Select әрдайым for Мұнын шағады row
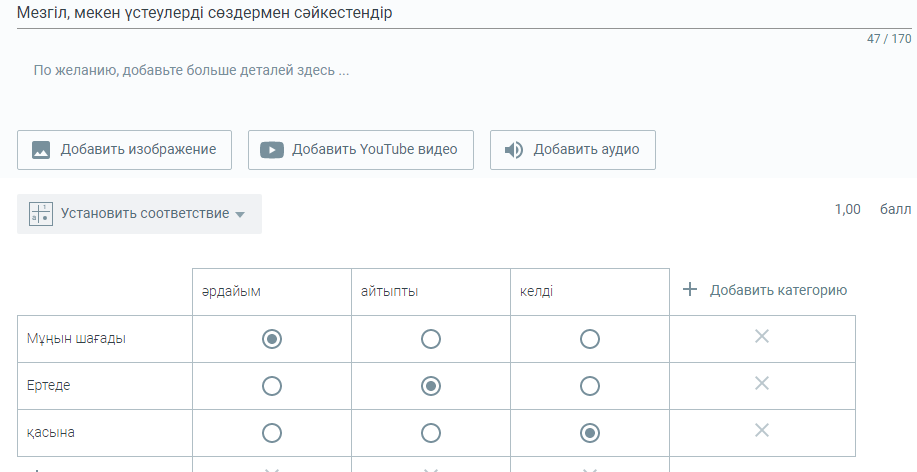 tap(271, 339)
